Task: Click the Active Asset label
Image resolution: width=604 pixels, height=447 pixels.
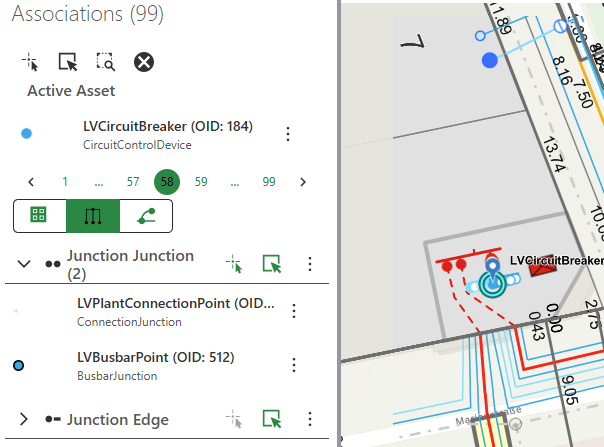Action: coord(71,91)
